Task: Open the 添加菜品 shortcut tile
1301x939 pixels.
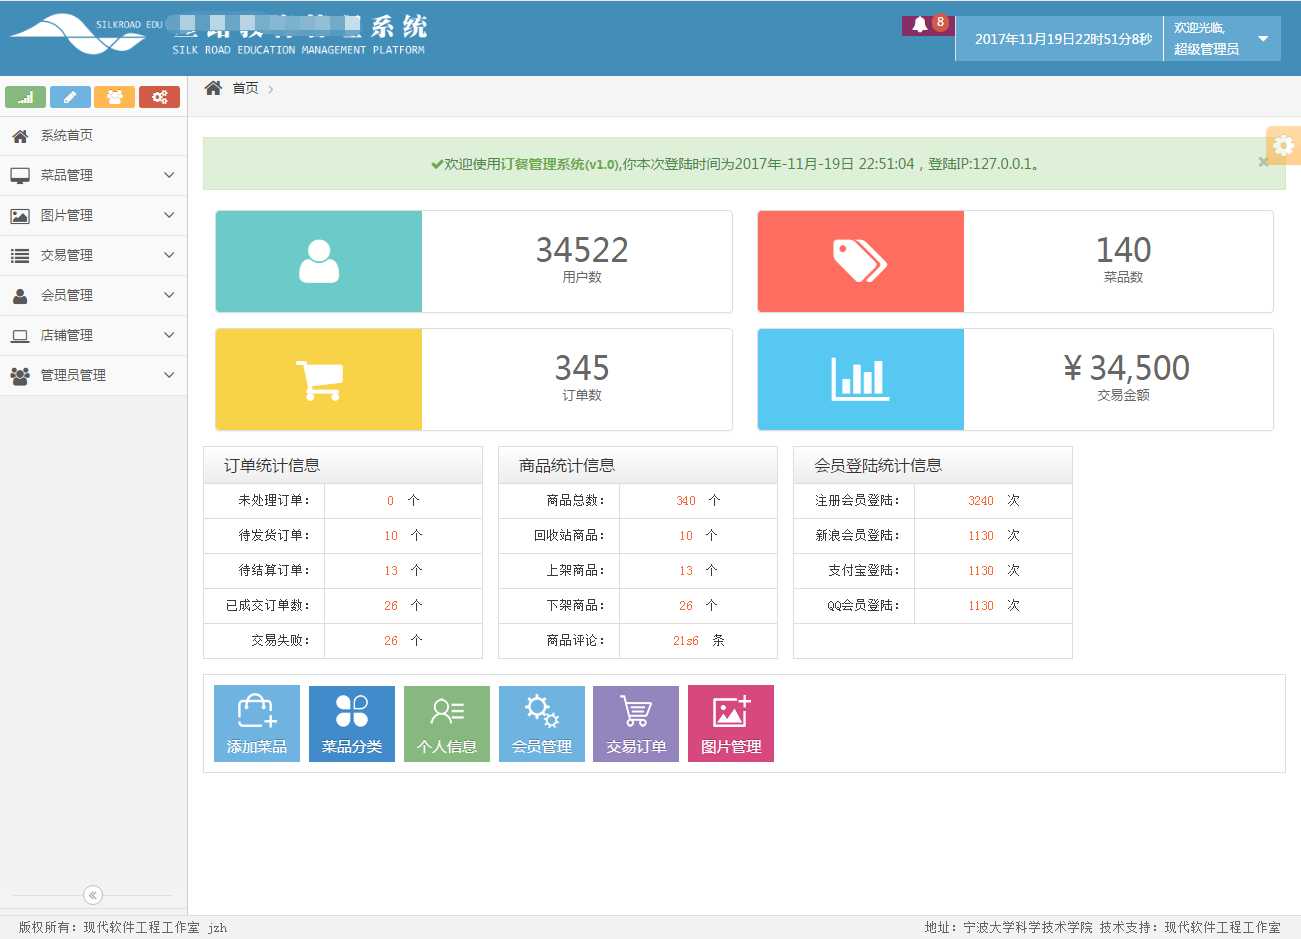Action: tap(257, 723)
